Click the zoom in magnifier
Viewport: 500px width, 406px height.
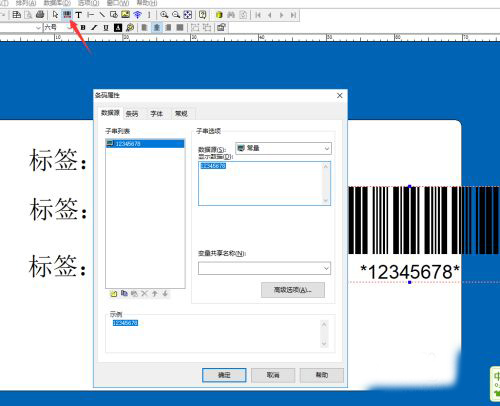164,15
